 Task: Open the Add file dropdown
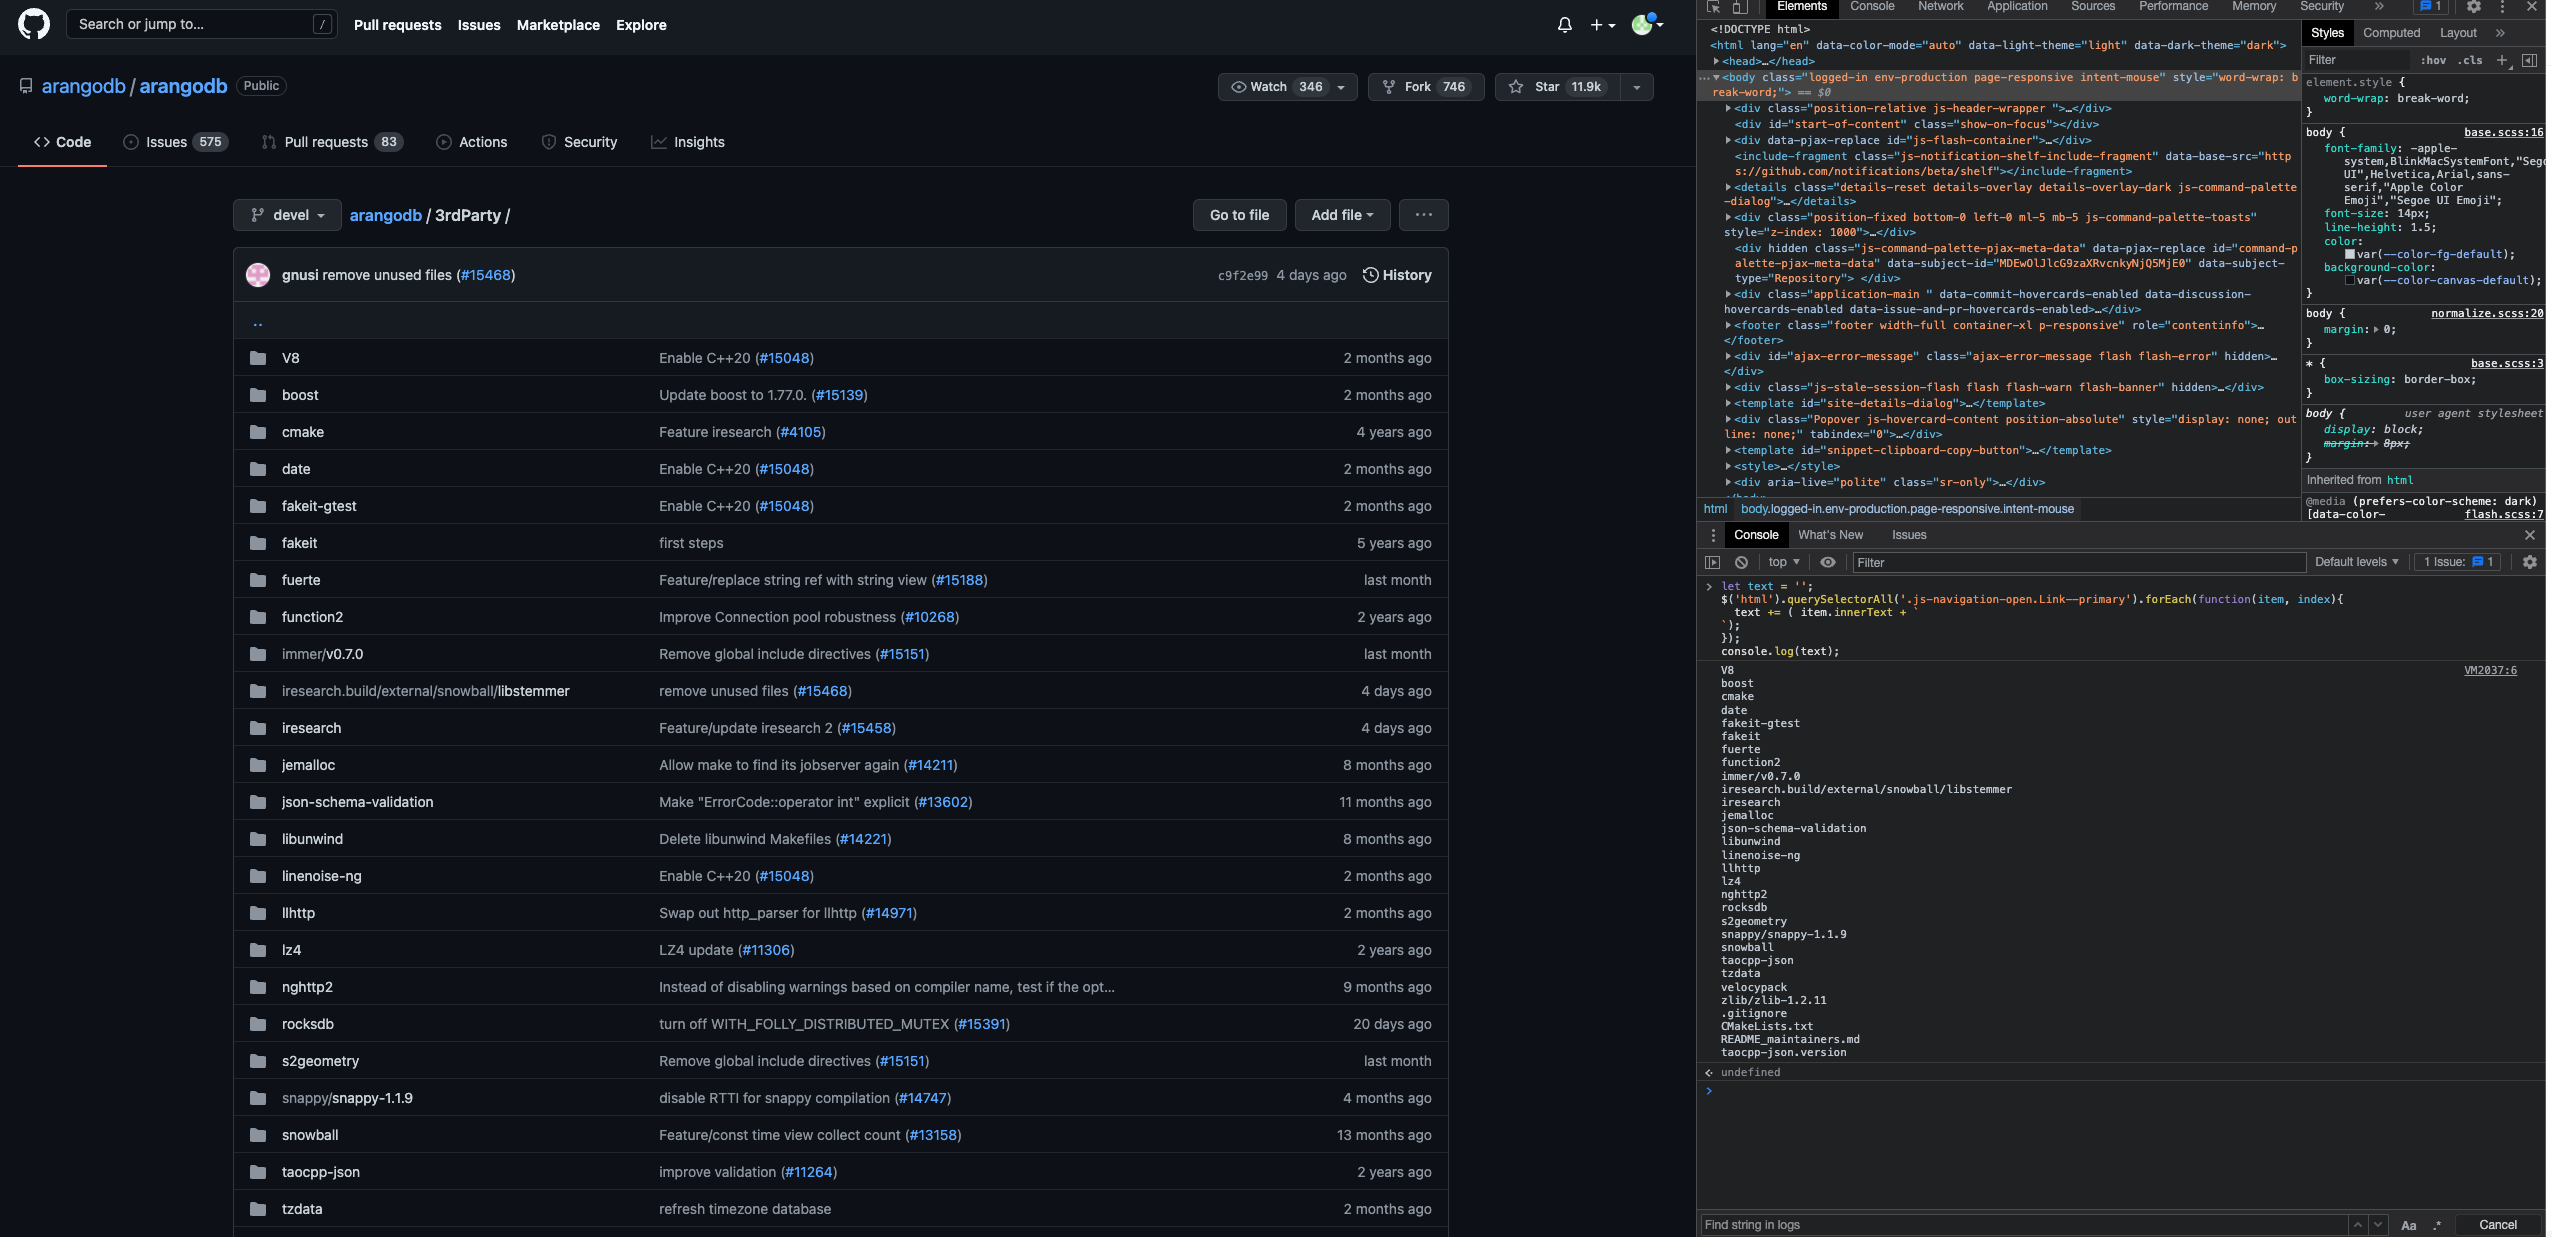point(1342,215)
